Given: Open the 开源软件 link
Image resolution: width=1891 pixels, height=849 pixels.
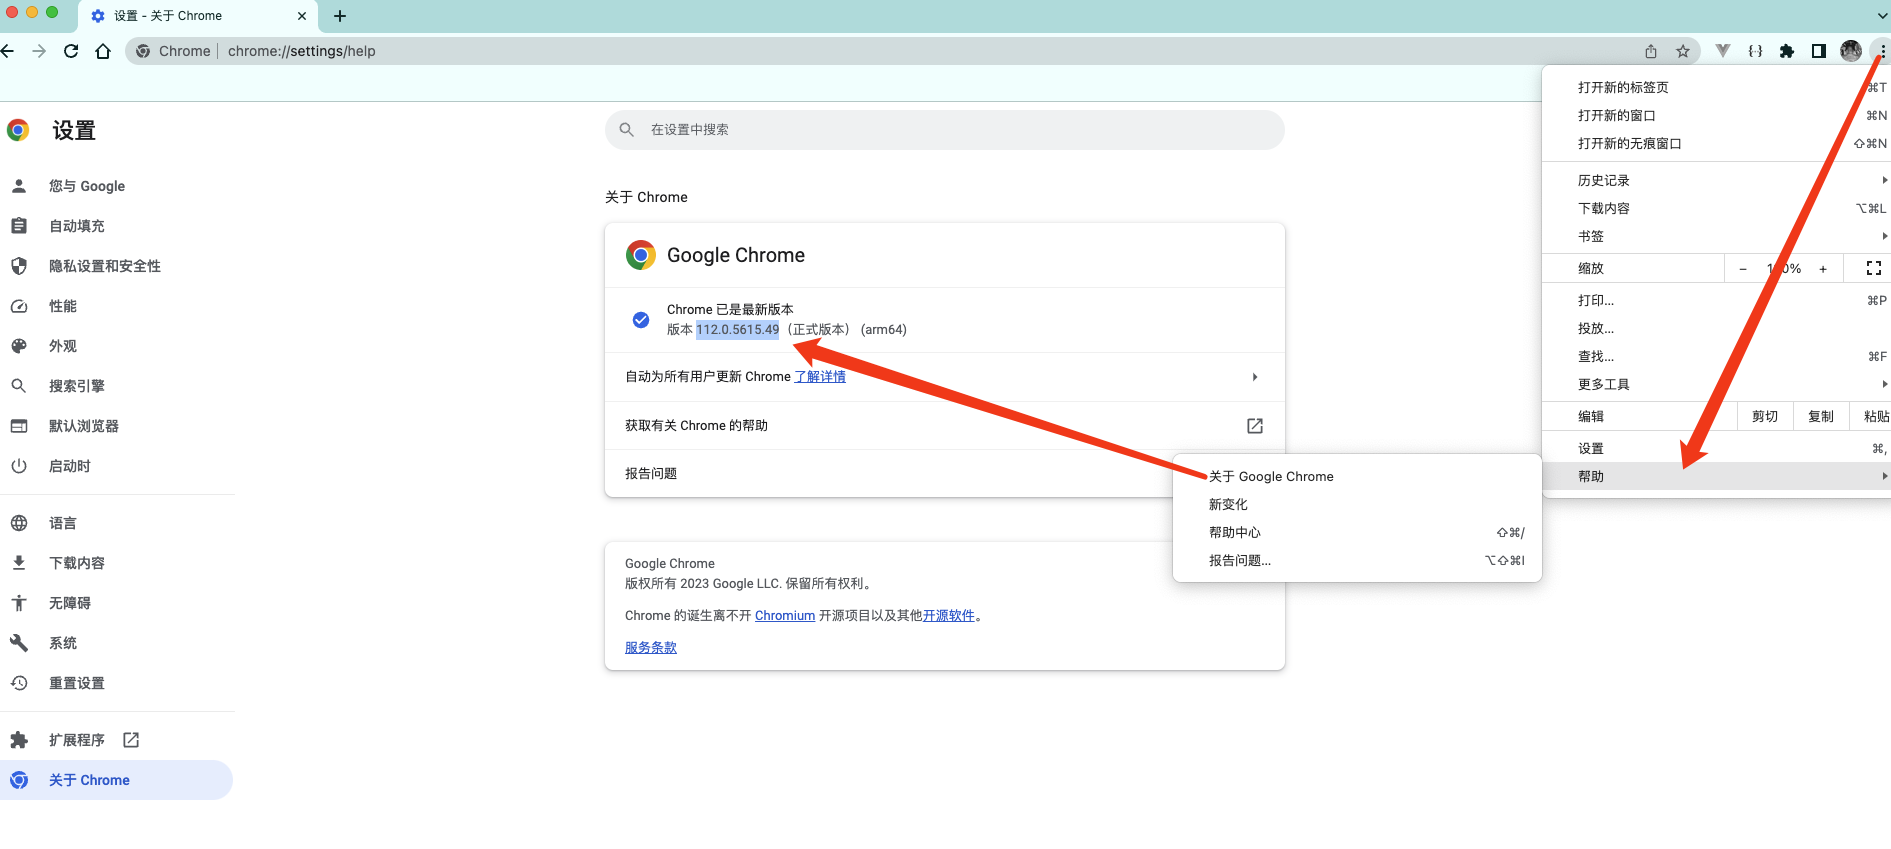Looking at the screenshot, I should (949, 616).
